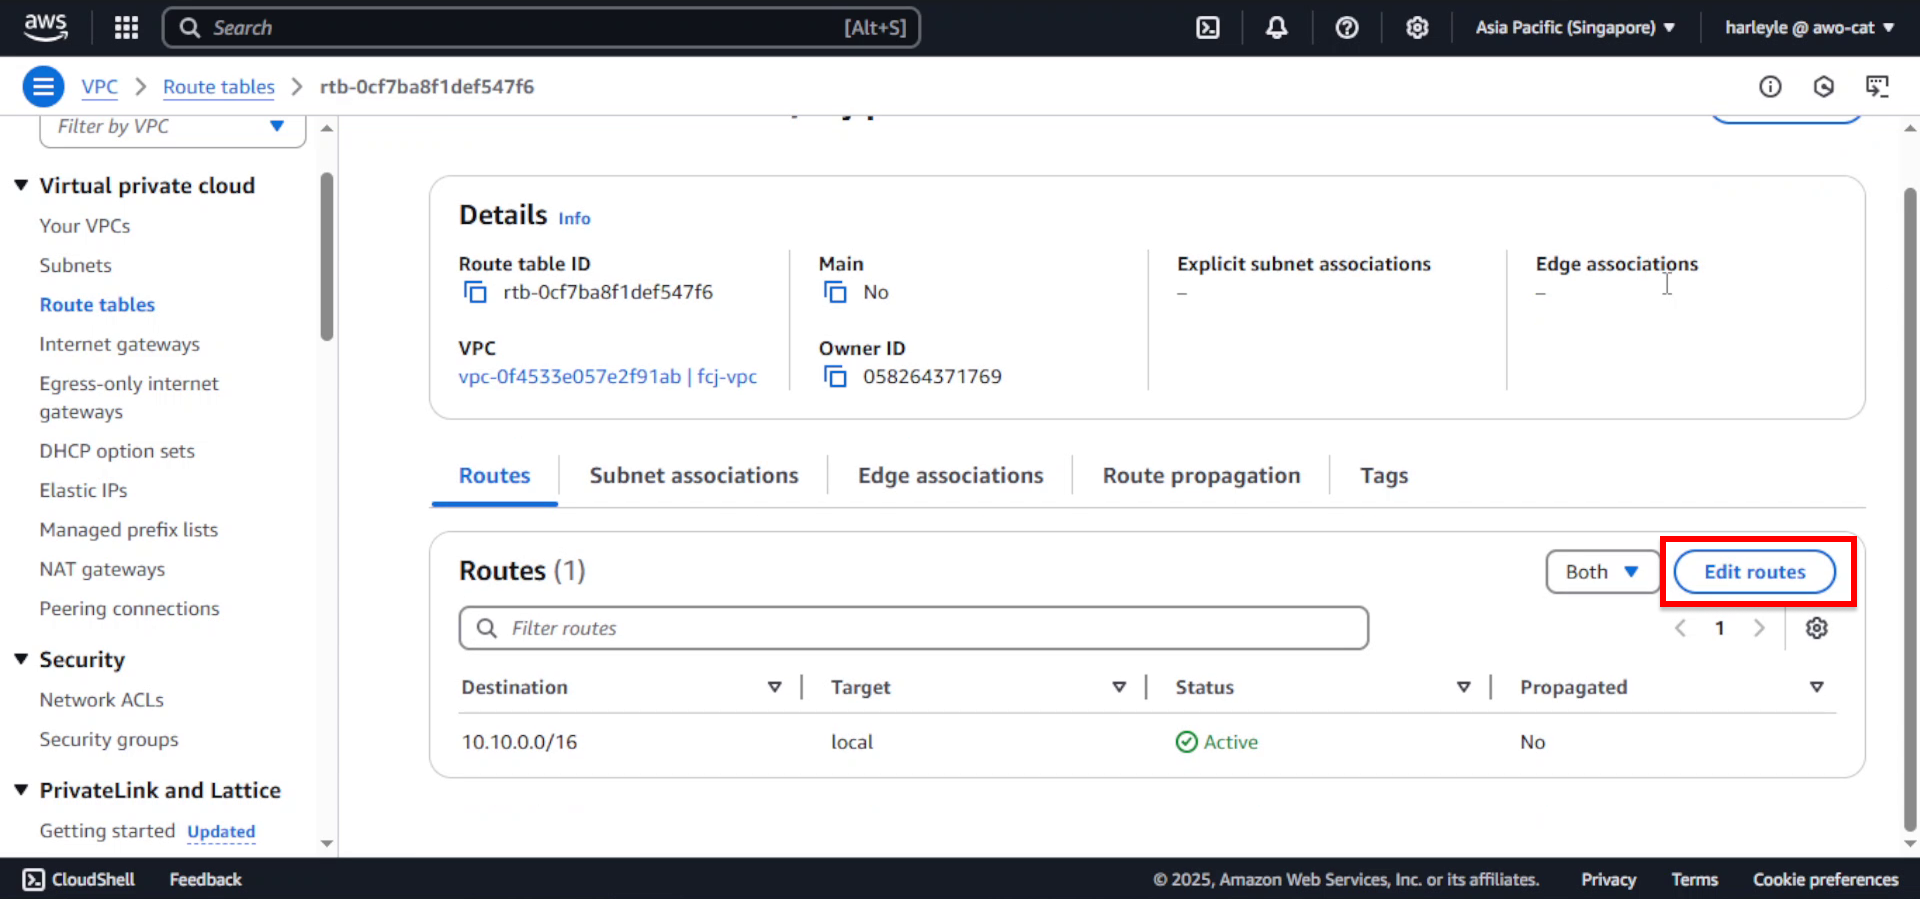Image resolution: width=1920 pixels, height=899 pixels.
Task: Open the account menu harleyle @ awo-cat
Action: [x=1810, y=28]
